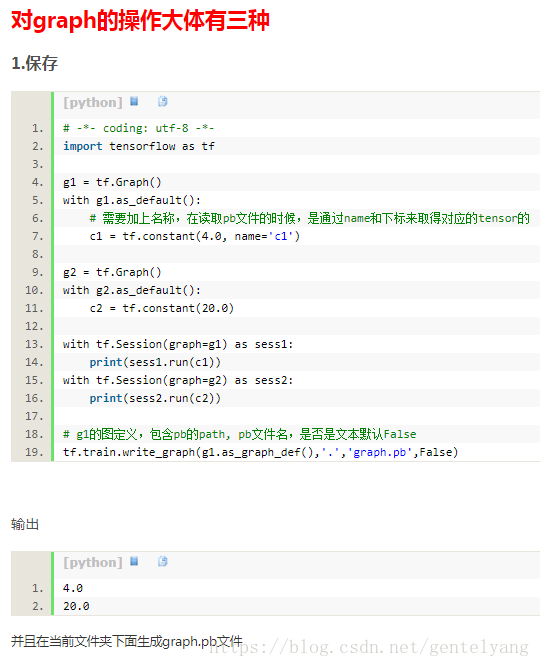Click the view plain icon in output code block

click(x=134, y=562)
